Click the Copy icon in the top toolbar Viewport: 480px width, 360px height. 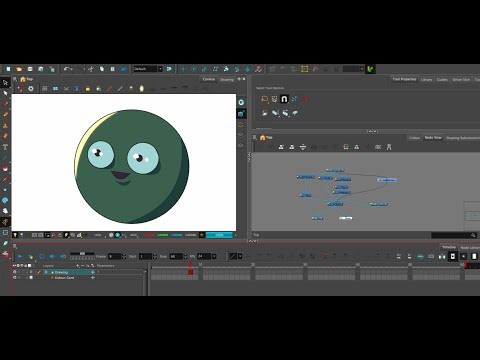tap(102, 69)
